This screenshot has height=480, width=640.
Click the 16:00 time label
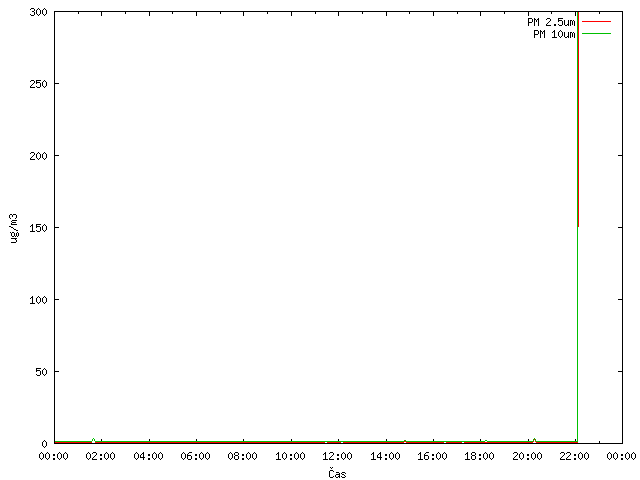pyautogui.click(x=432, y=456)
